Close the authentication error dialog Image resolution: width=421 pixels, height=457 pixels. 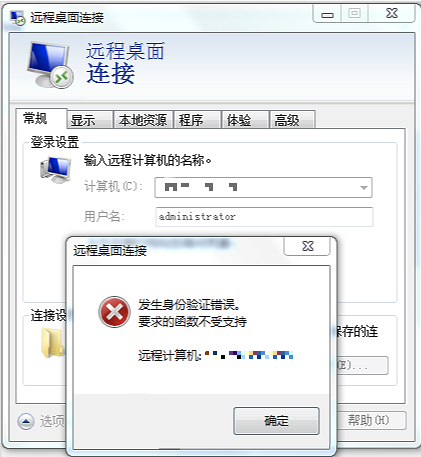pos(307,247)
